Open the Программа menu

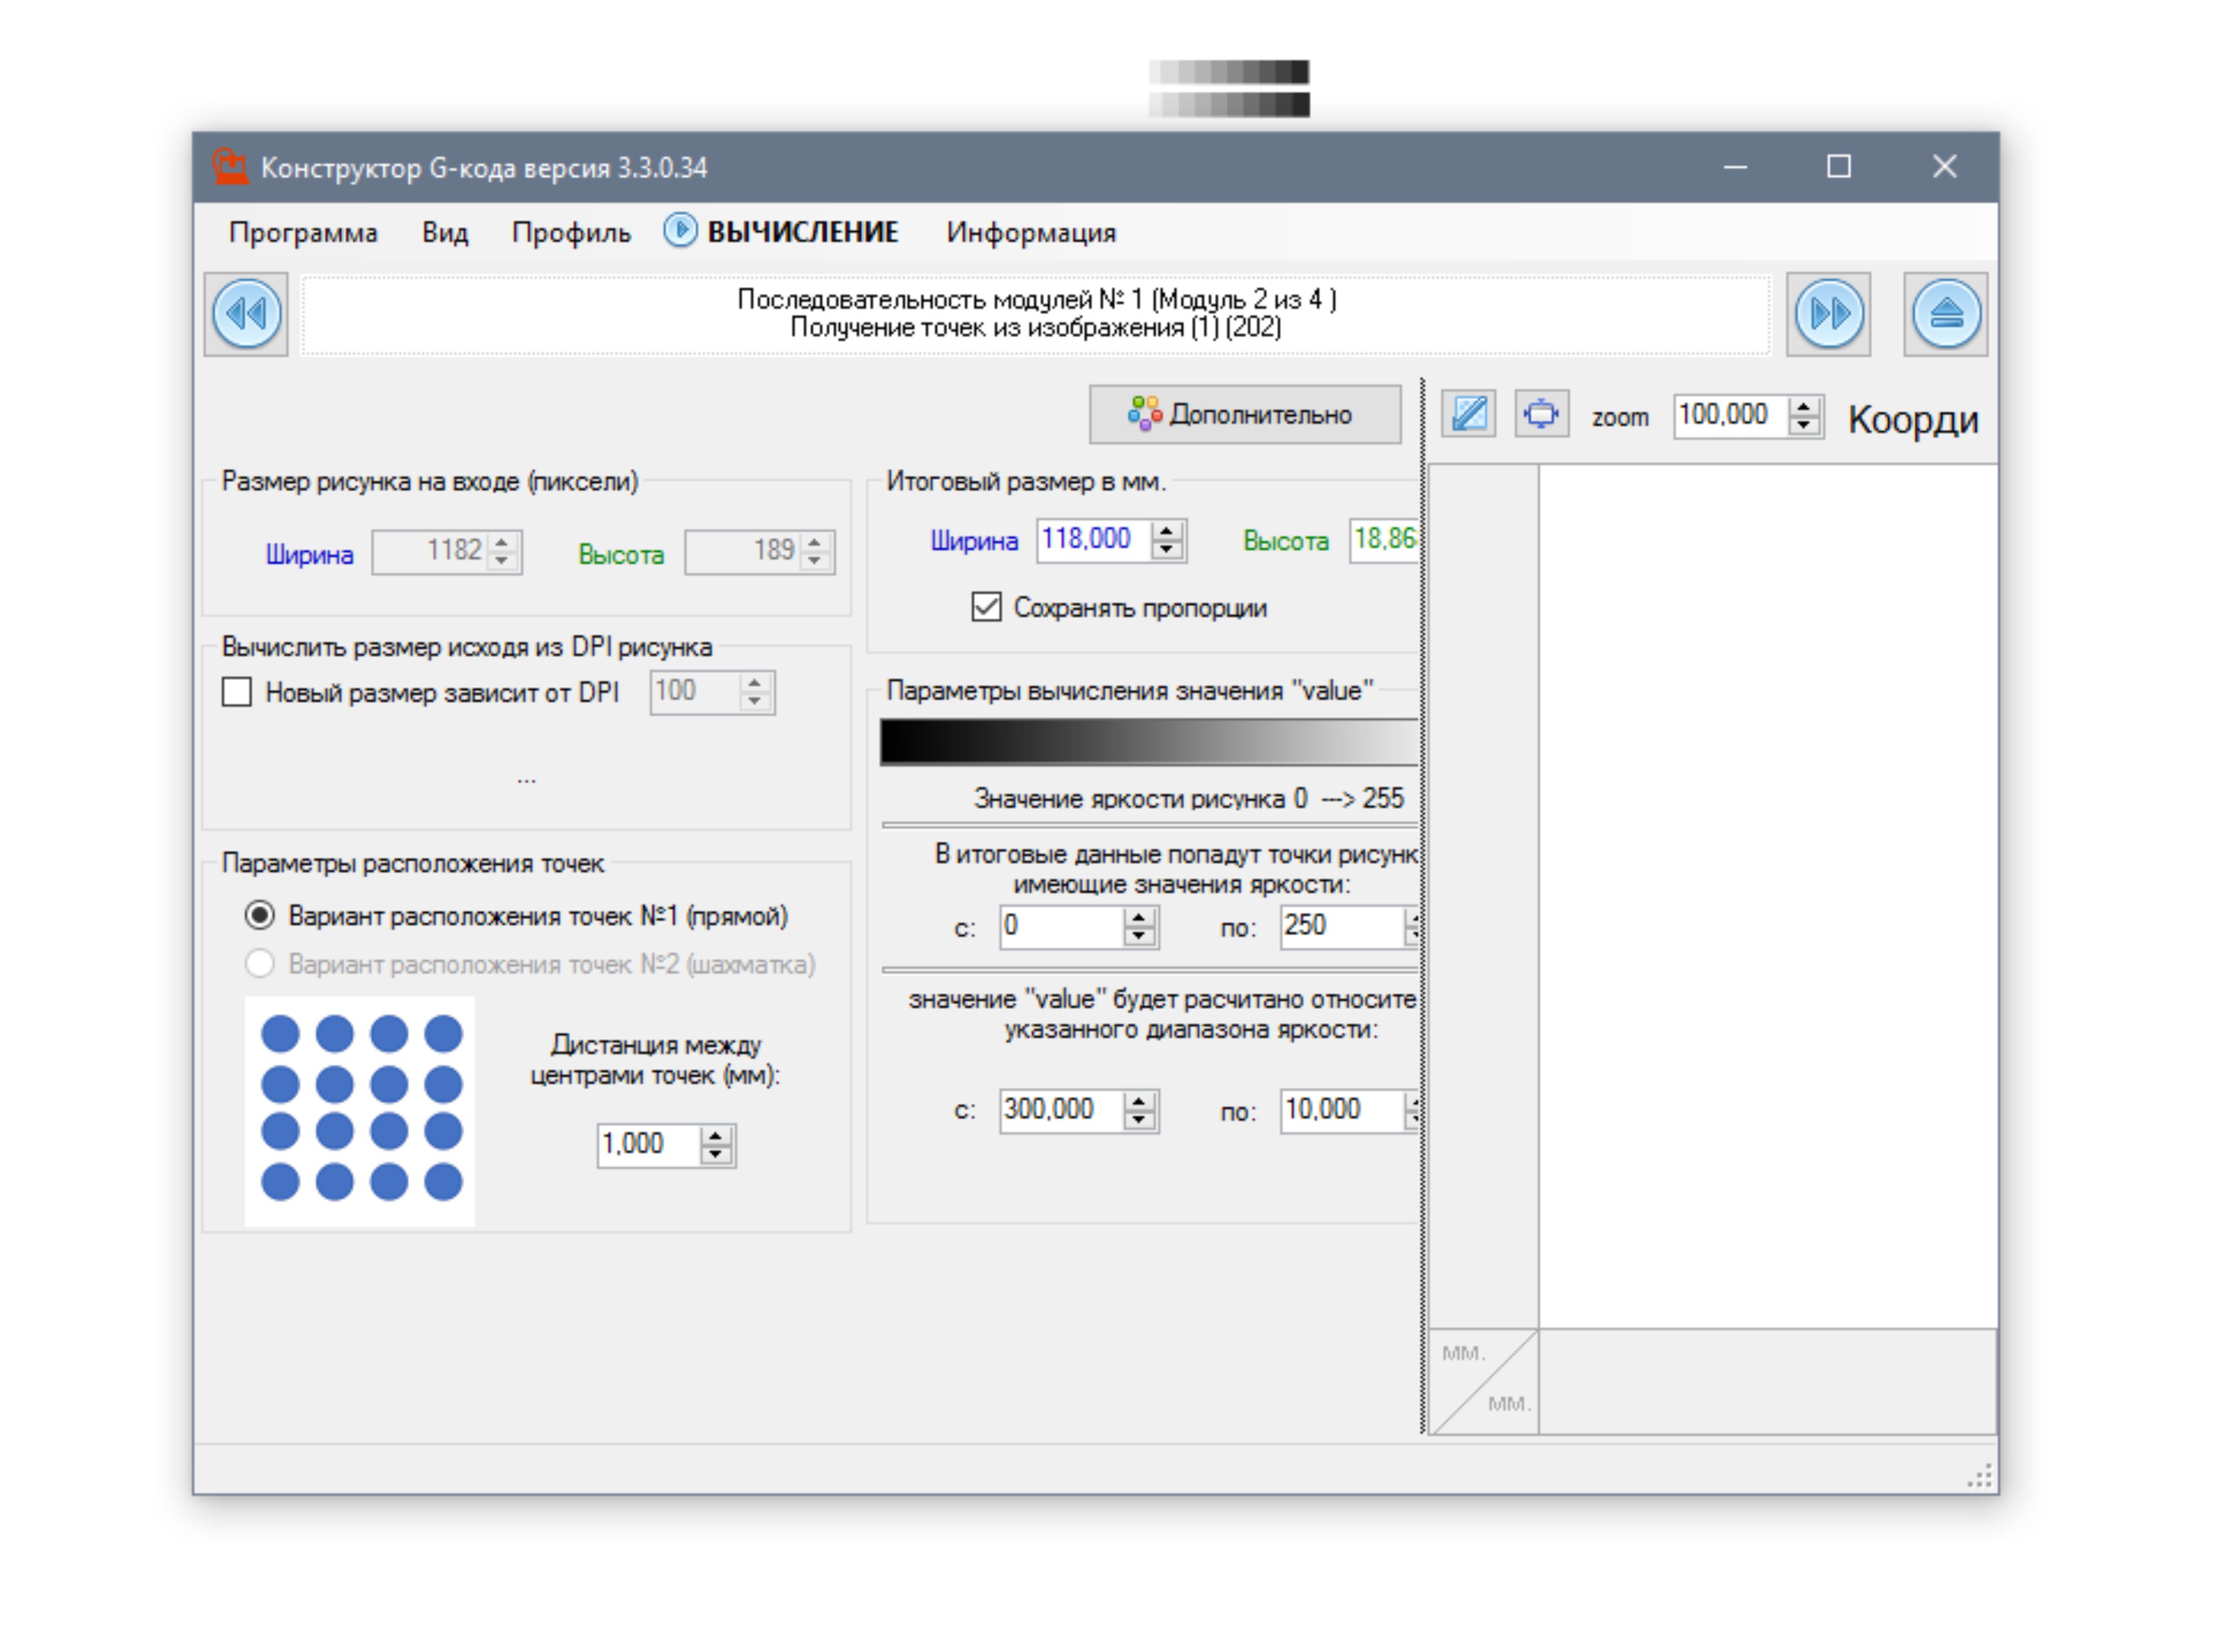[x=303, y=232]
